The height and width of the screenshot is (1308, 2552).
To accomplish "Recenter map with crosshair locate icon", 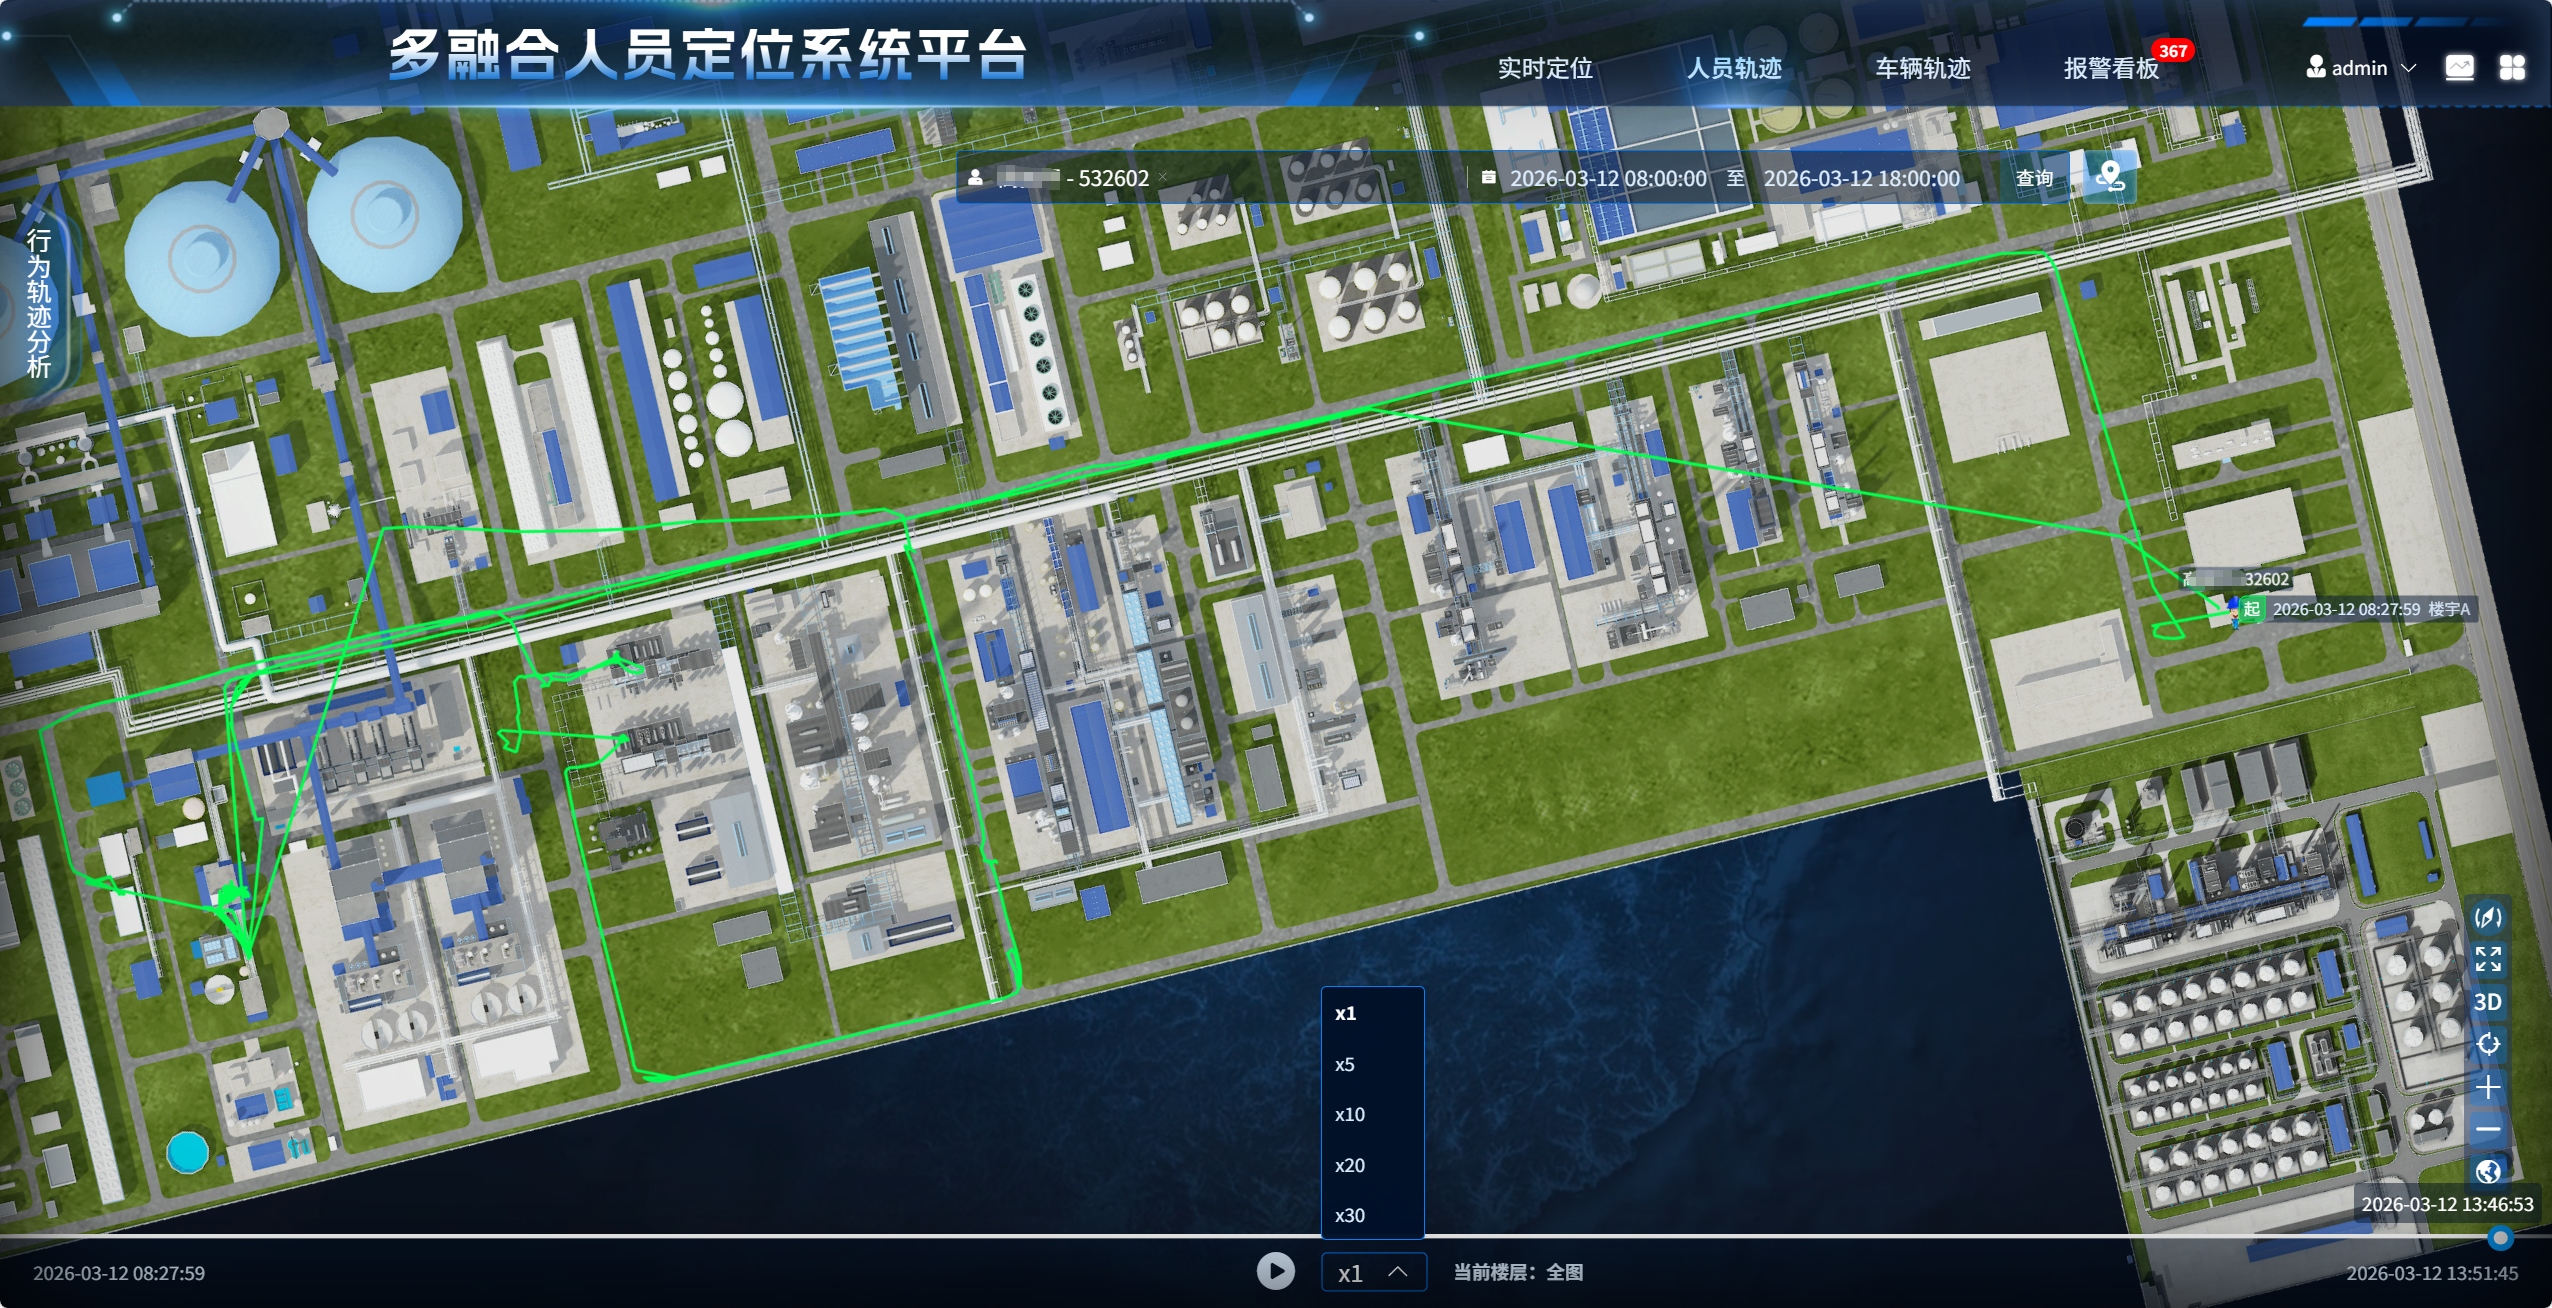I will (2487, 1044).
